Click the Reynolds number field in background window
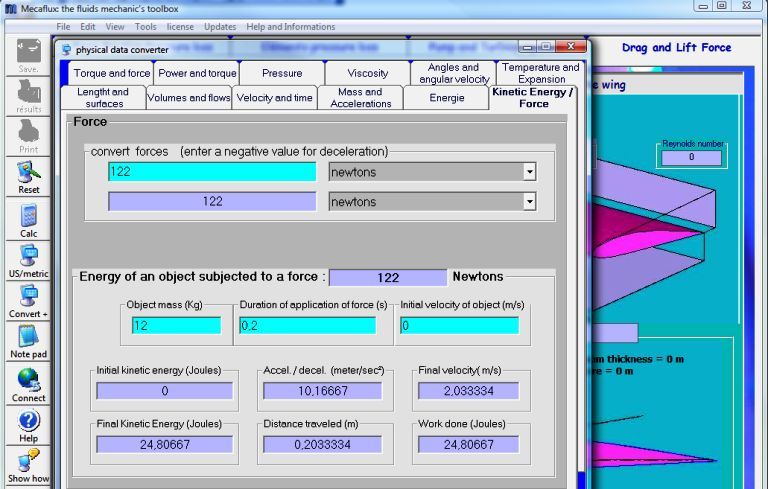 pos(691,157)
